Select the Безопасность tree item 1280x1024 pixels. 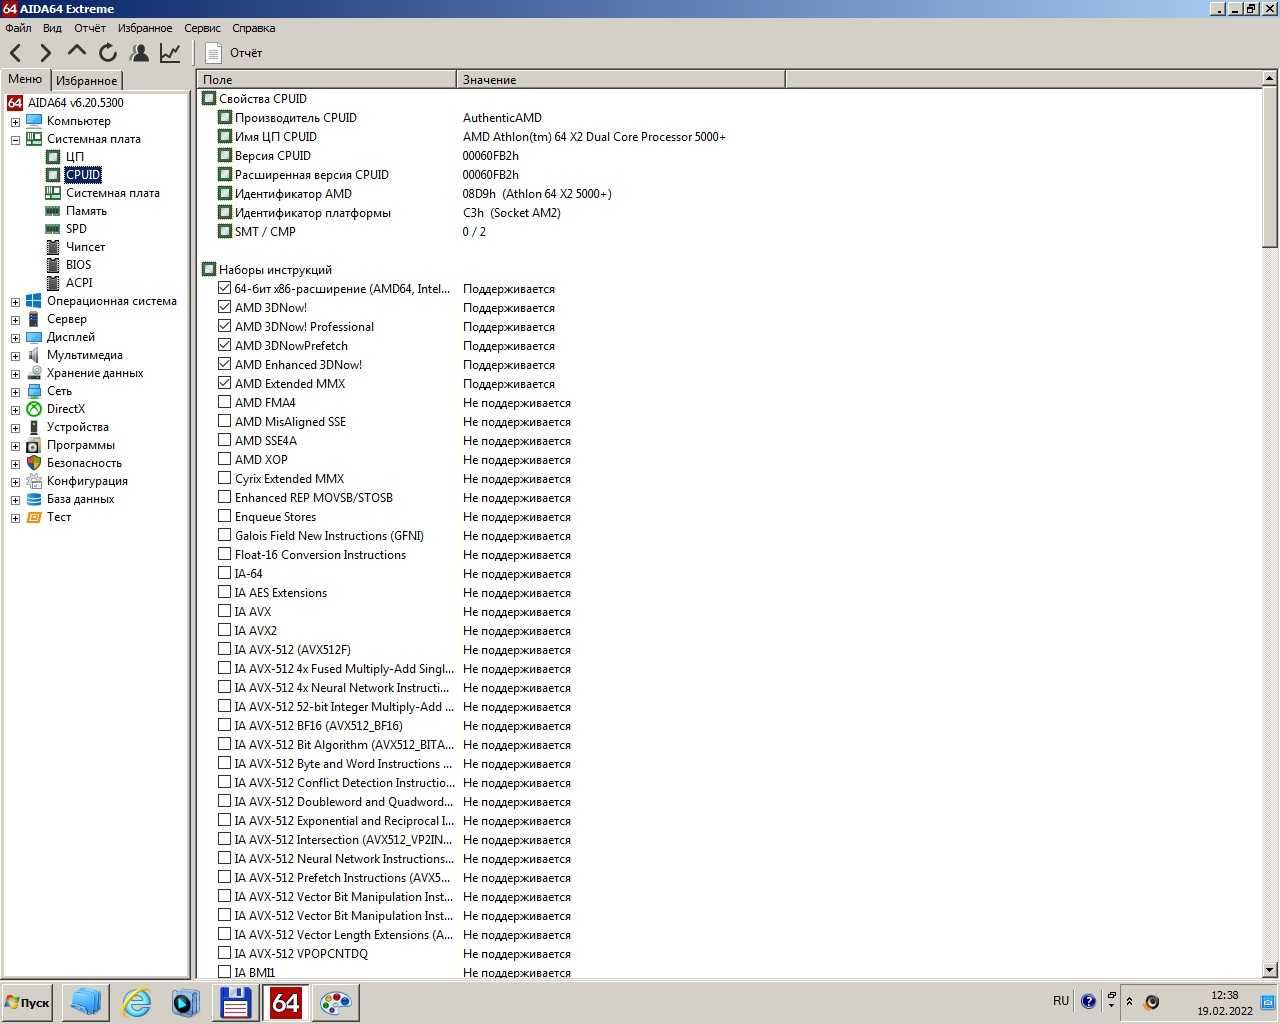84,463
